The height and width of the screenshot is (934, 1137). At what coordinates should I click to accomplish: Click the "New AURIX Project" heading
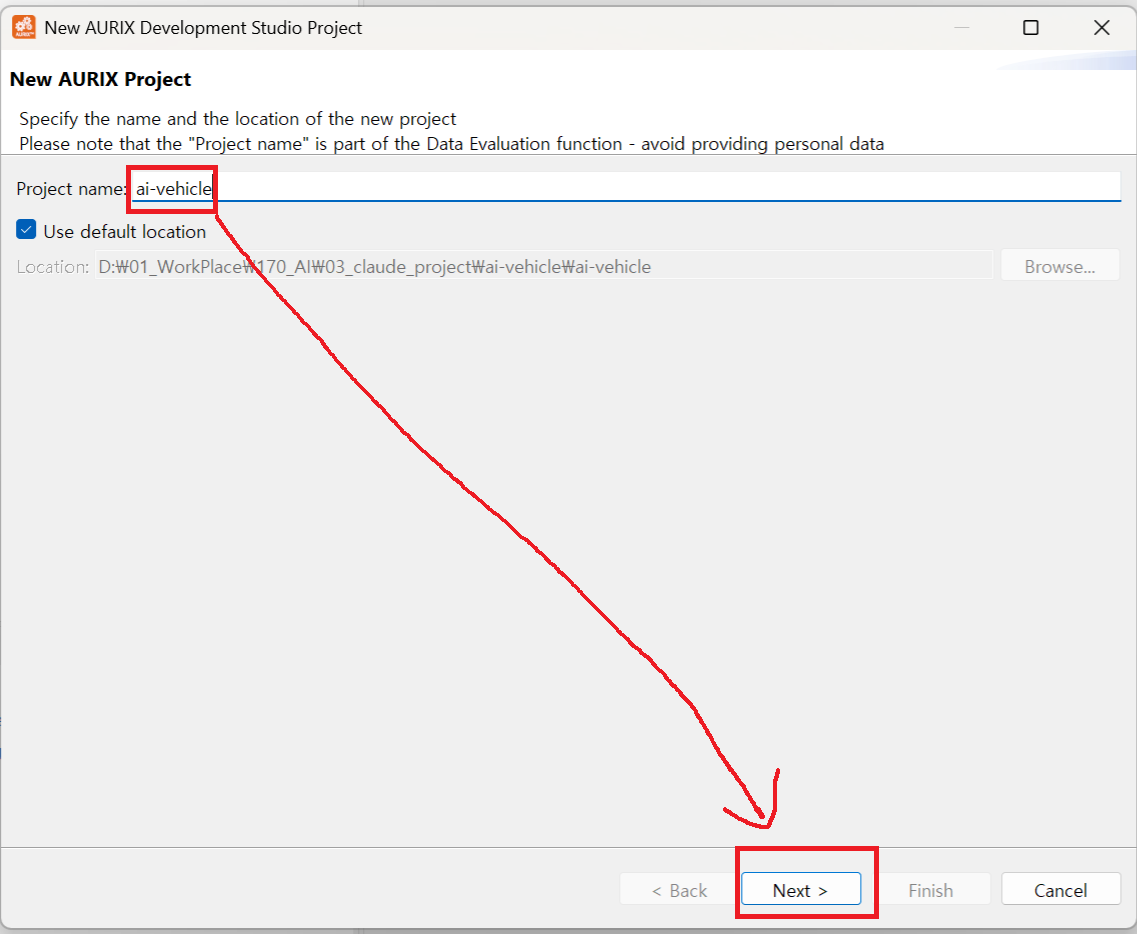pyautogui.click(x=100, y=79)
